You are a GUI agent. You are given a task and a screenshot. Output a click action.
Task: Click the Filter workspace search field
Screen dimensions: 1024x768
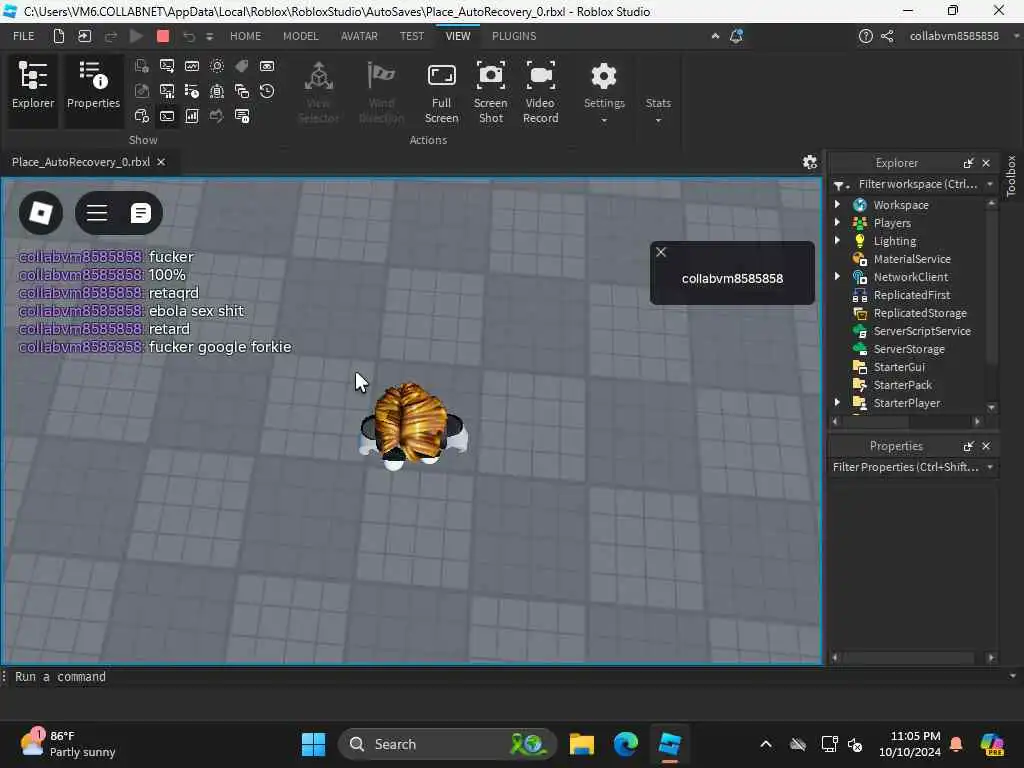pyautogui.click(x=918, y=184)
